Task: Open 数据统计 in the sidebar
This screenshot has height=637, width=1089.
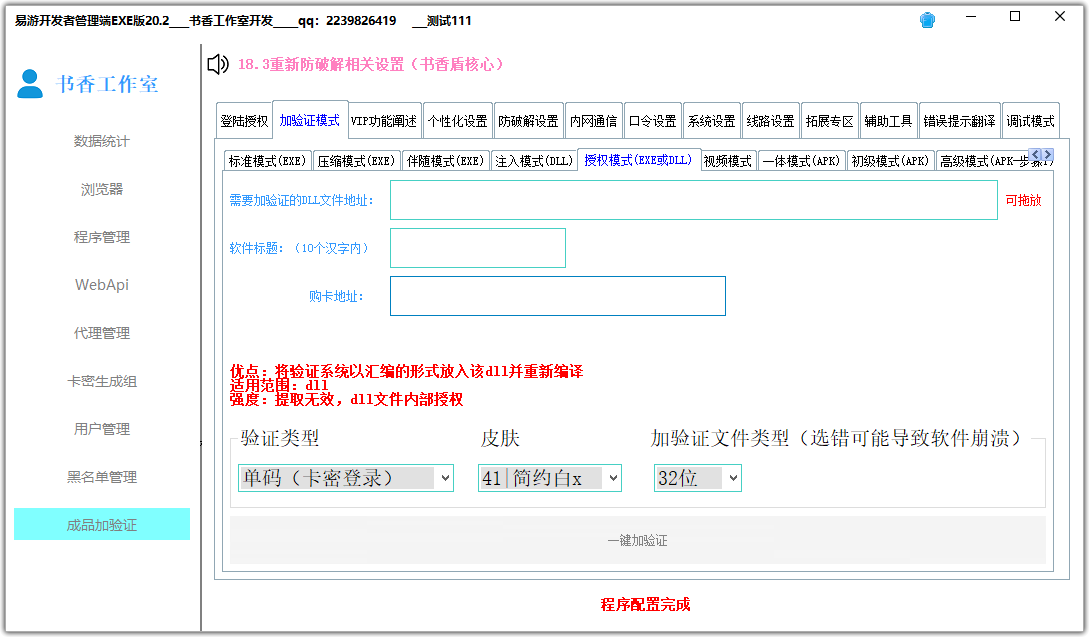Action: (101, 141)
